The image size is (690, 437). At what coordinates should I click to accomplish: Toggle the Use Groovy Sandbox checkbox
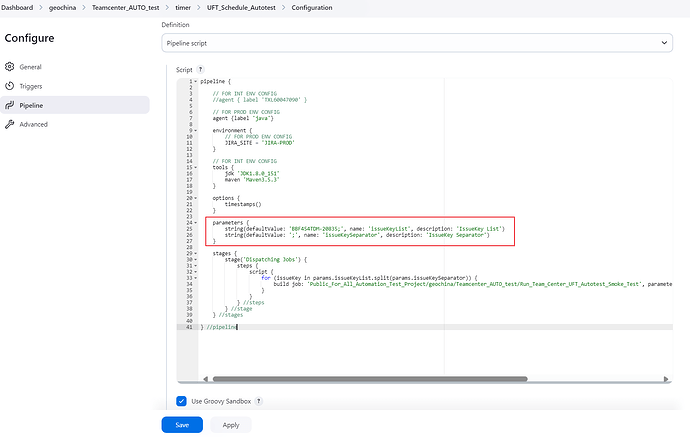(x=181, y=401)
